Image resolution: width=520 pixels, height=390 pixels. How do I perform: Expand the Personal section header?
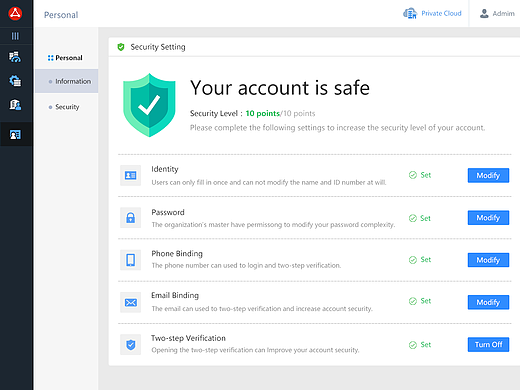(x=65, y=58)
